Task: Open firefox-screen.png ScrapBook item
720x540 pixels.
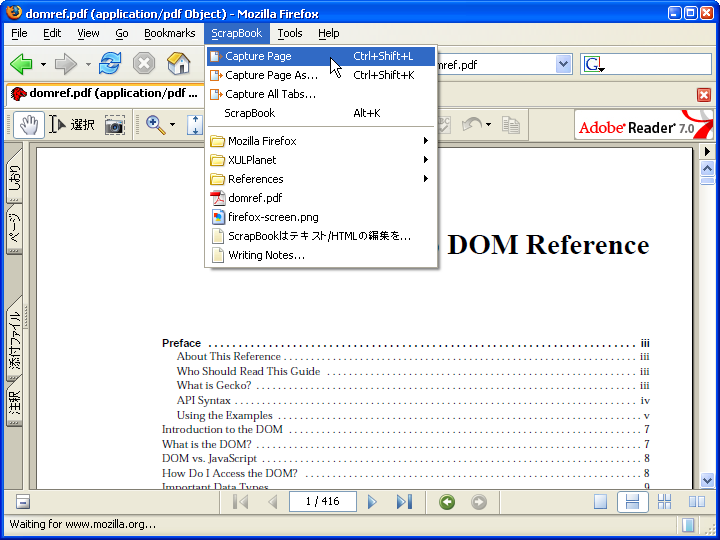Action: [x=321, y=217]
